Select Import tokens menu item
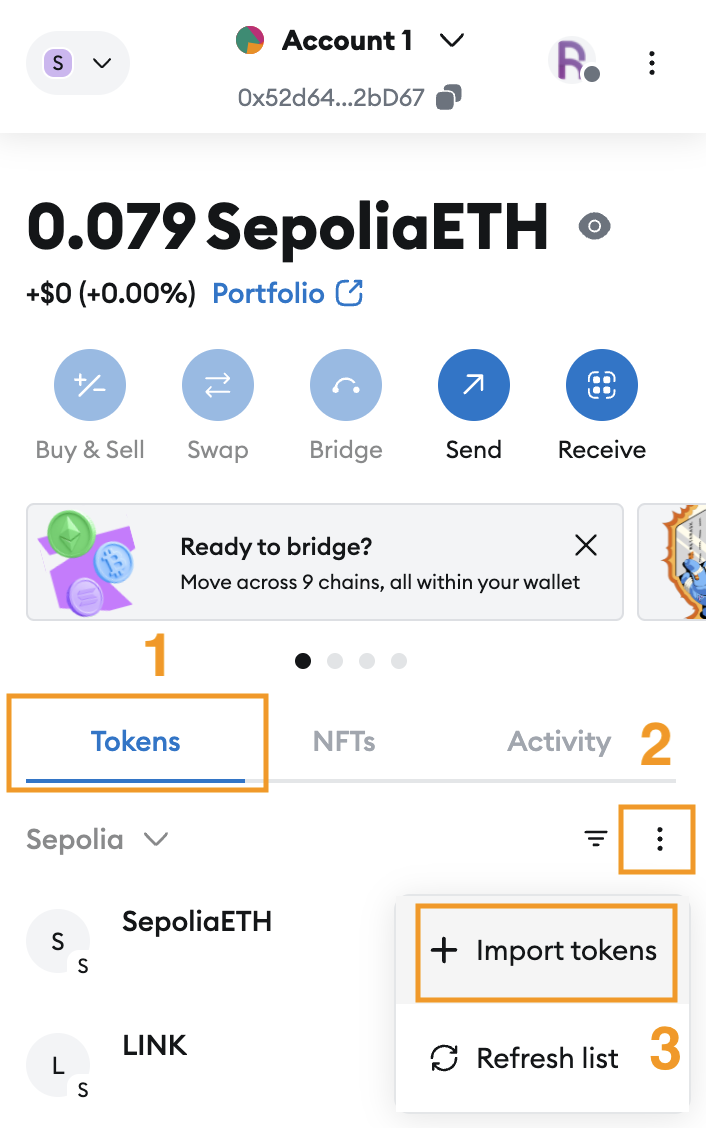 click(545, 950)
